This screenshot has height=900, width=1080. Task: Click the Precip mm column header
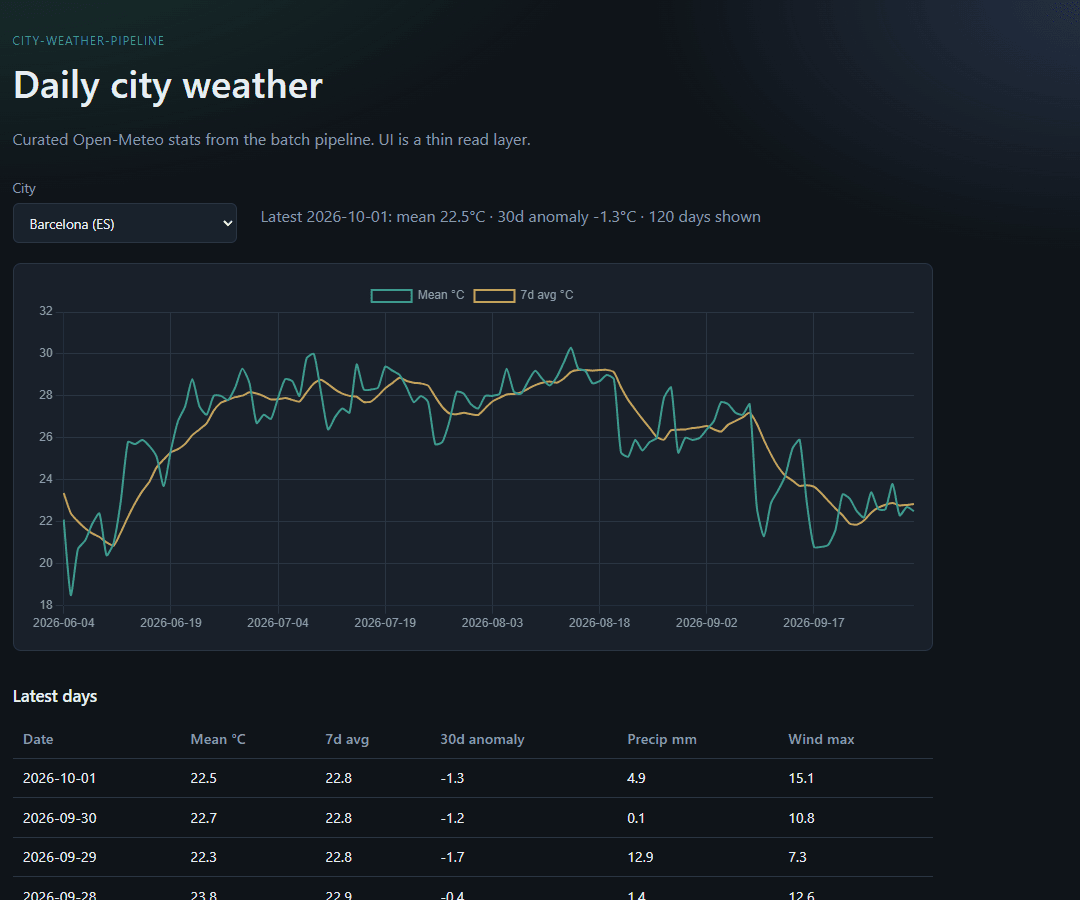[661, 739]
